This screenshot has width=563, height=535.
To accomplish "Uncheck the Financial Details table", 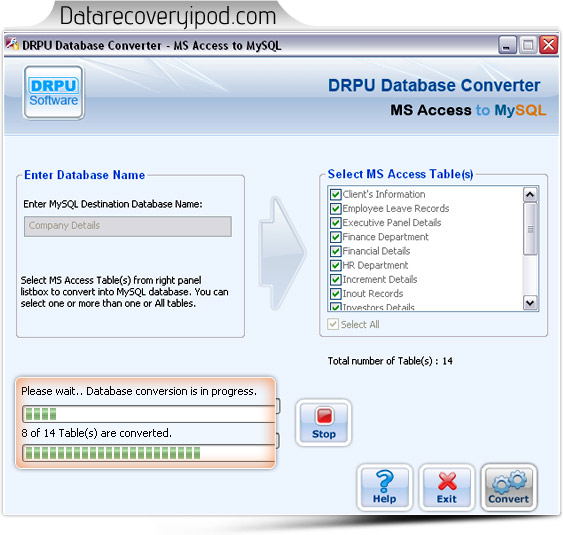I will tap(335, 251).
